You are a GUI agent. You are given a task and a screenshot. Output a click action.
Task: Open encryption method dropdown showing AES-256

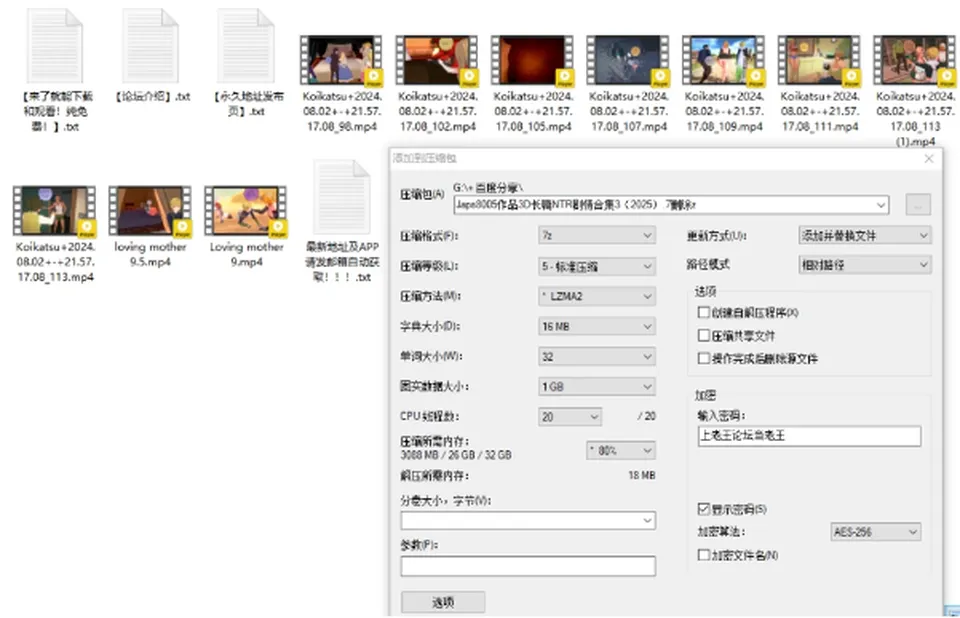click(876, 532)
